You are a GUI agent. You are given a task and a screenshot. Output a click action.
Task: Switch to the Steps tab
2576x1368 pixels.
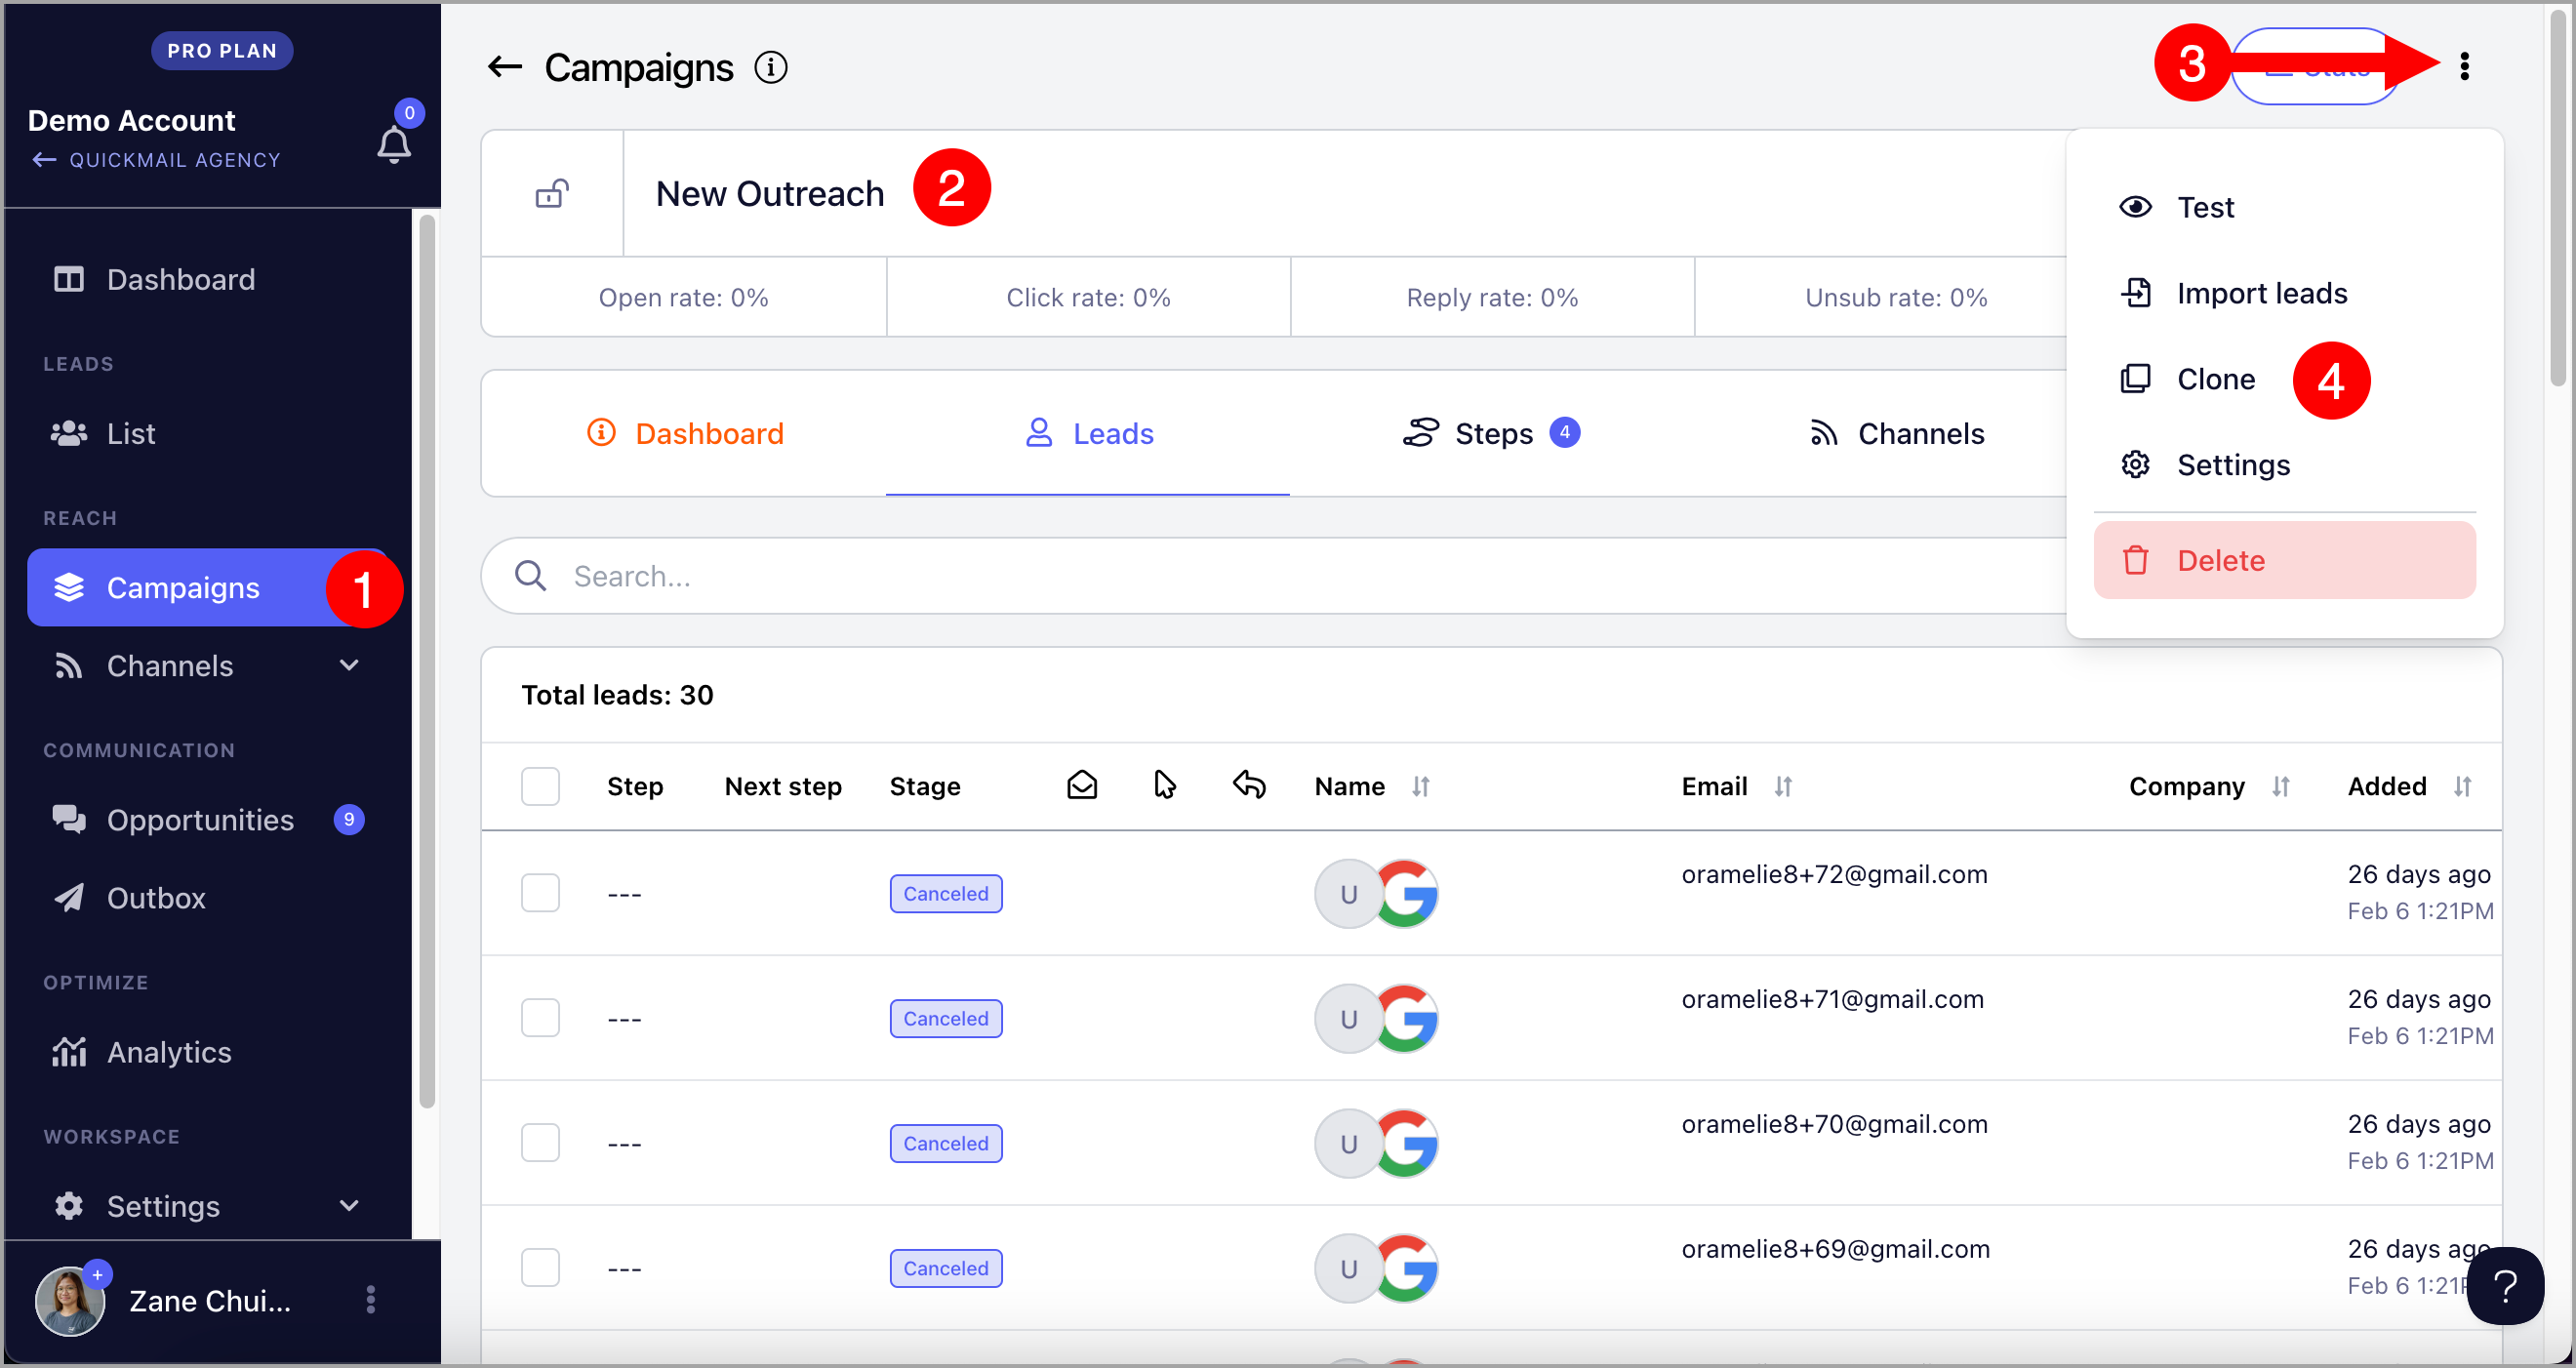click(x=1491, y=433)
